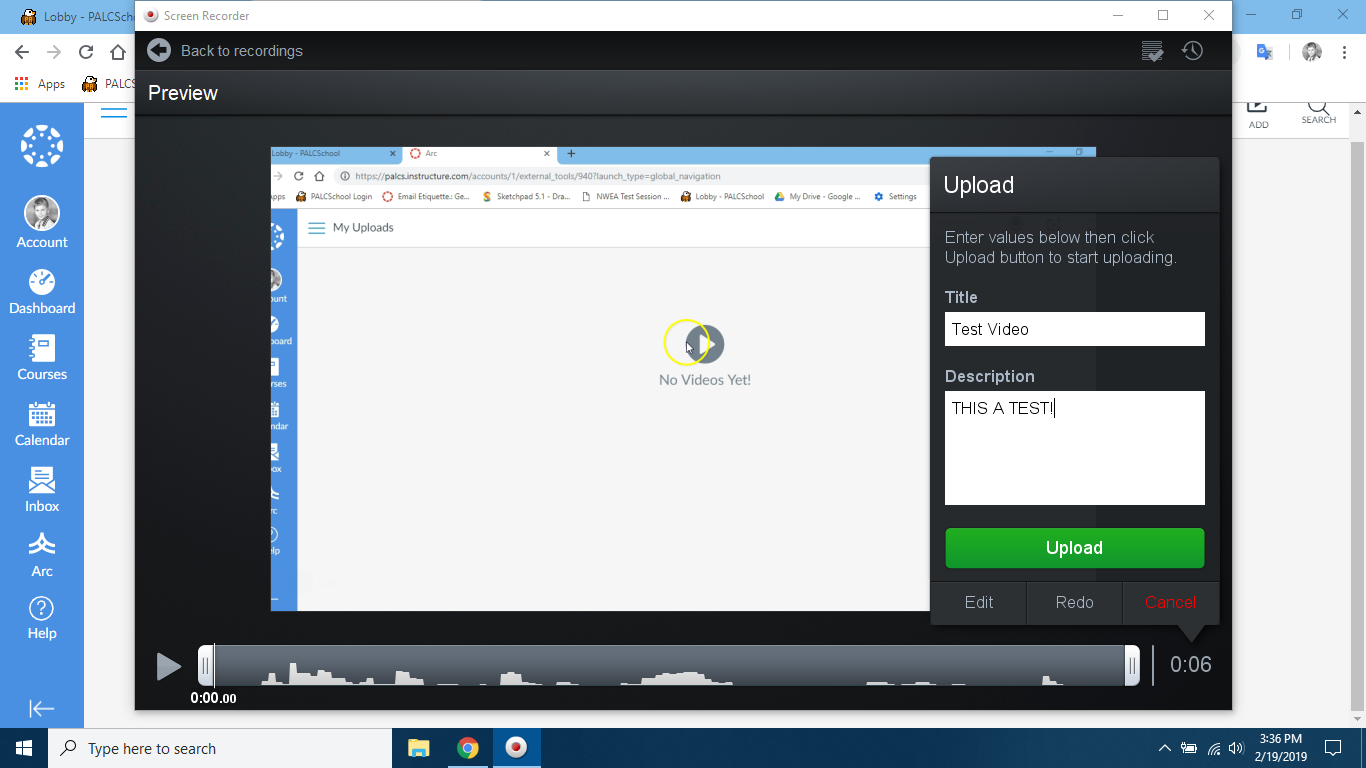Open the Canvas Inbox

coord(42,490)
